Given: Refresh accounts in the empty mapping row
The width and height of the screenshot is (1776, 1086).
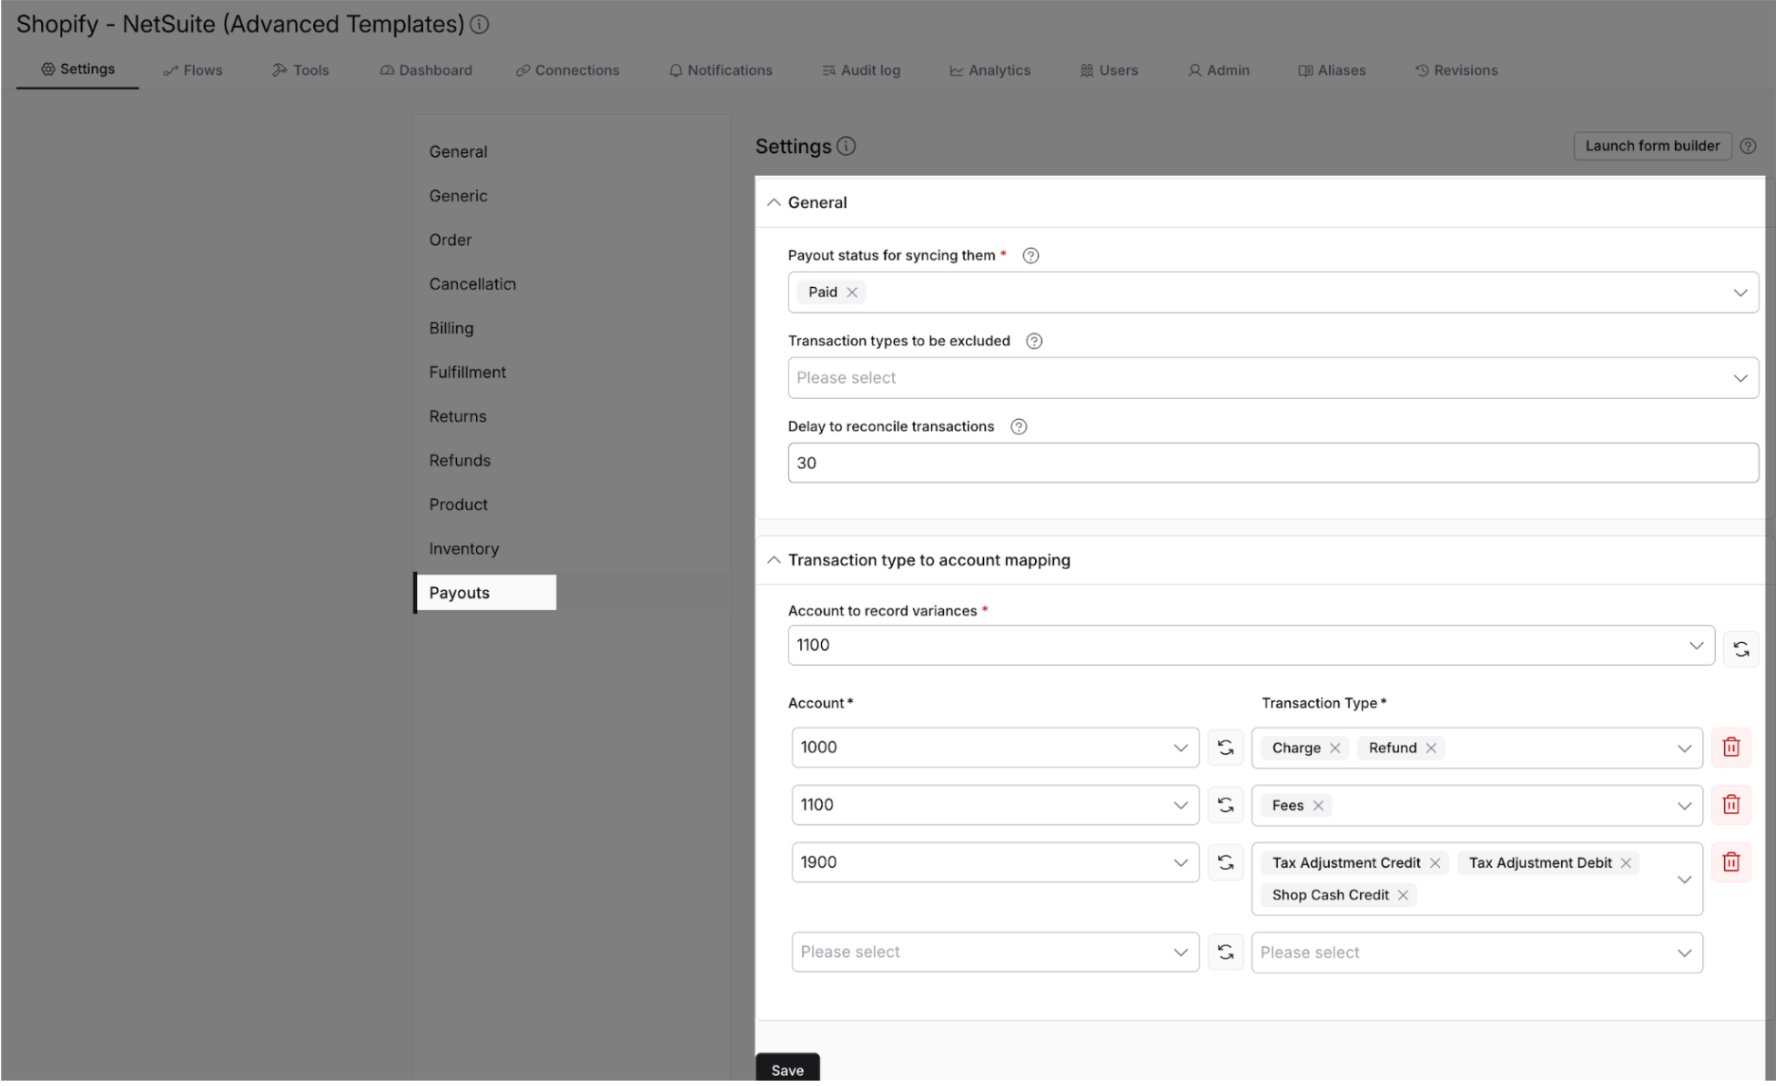Looking at the screenshot, I should (x=1225, y=952).
